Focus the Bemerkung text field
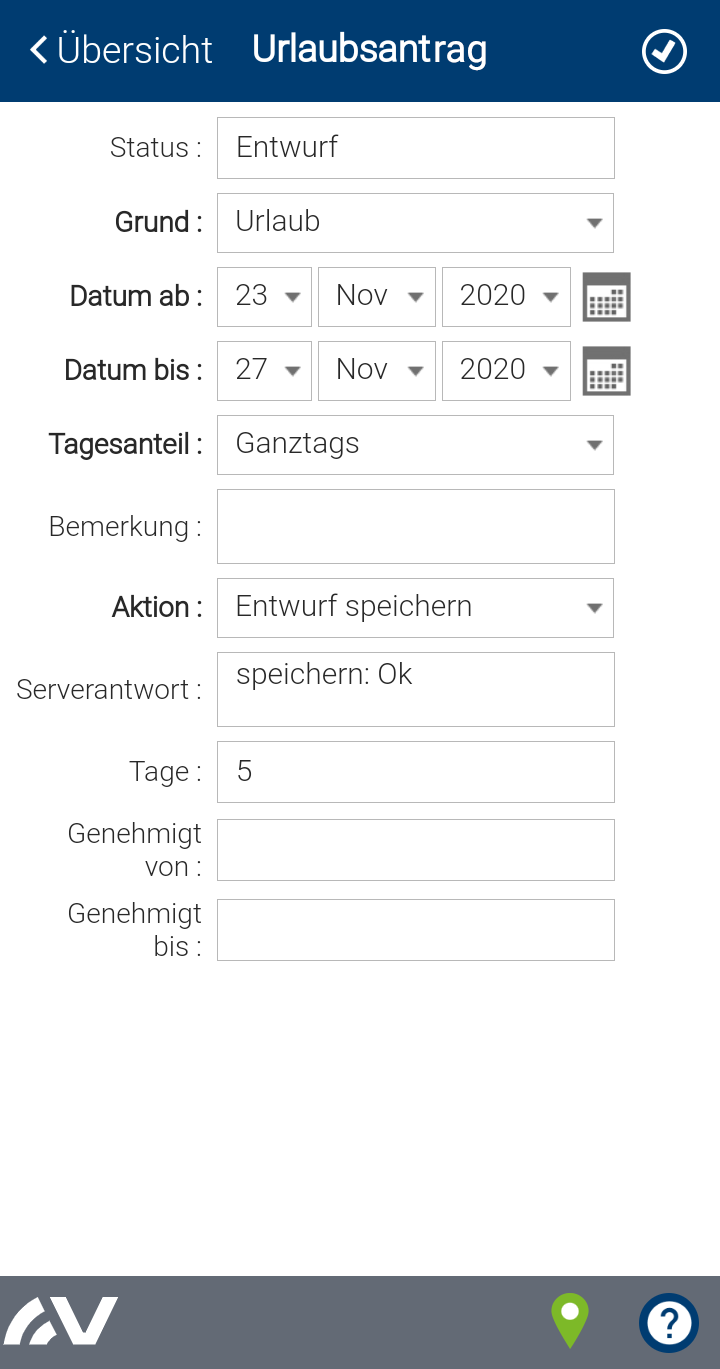720x1369 pixels. click(x=415, y=526)
